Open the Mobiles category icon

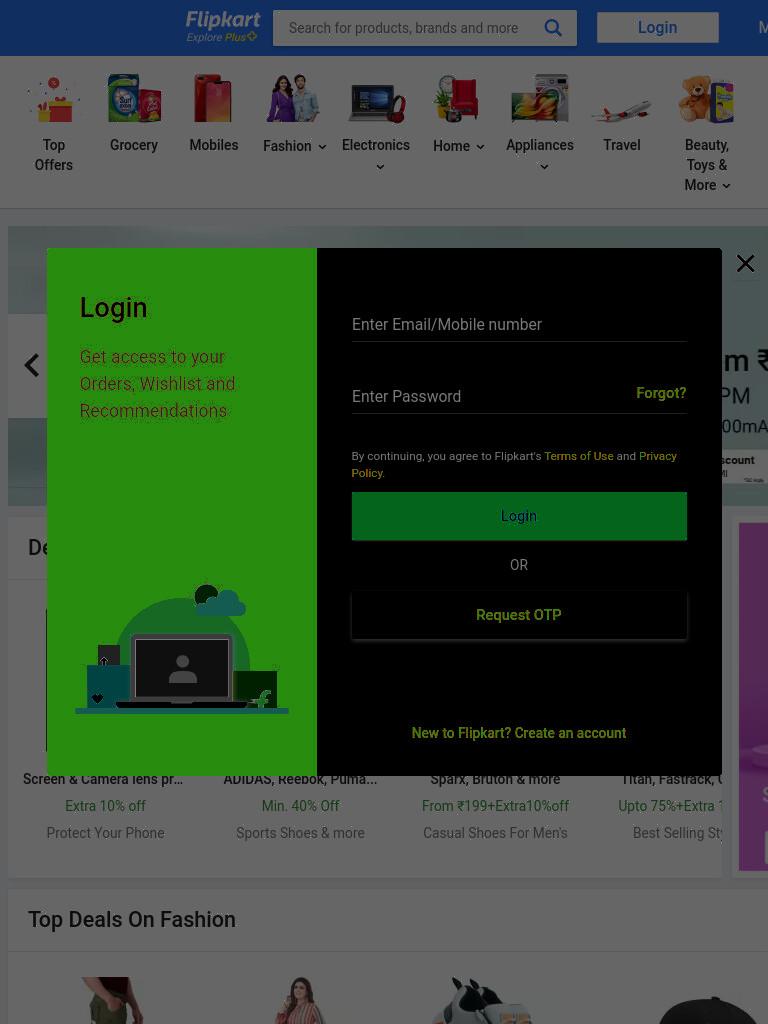point(213,99)
